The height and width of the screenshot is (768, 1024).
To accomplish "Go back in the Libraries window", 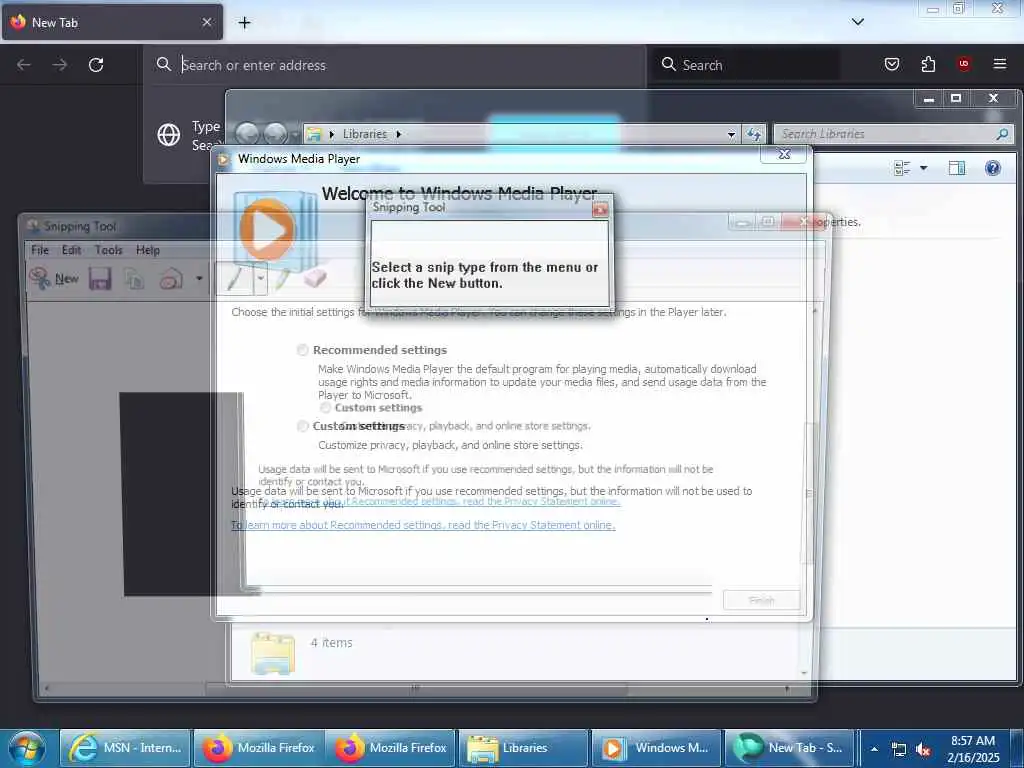I will (x=247, y=134).
